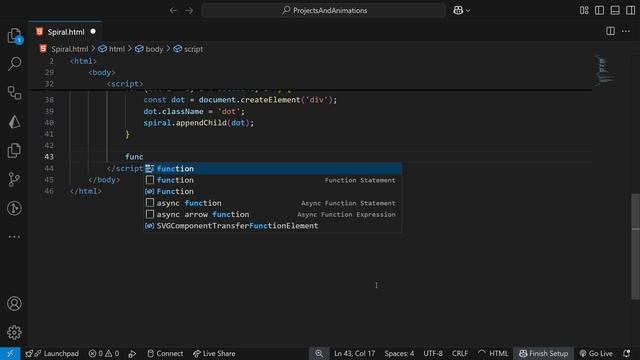Open the Copilot chat icon
The height and width of the screenshot is (360, 640).
point(458,11)
